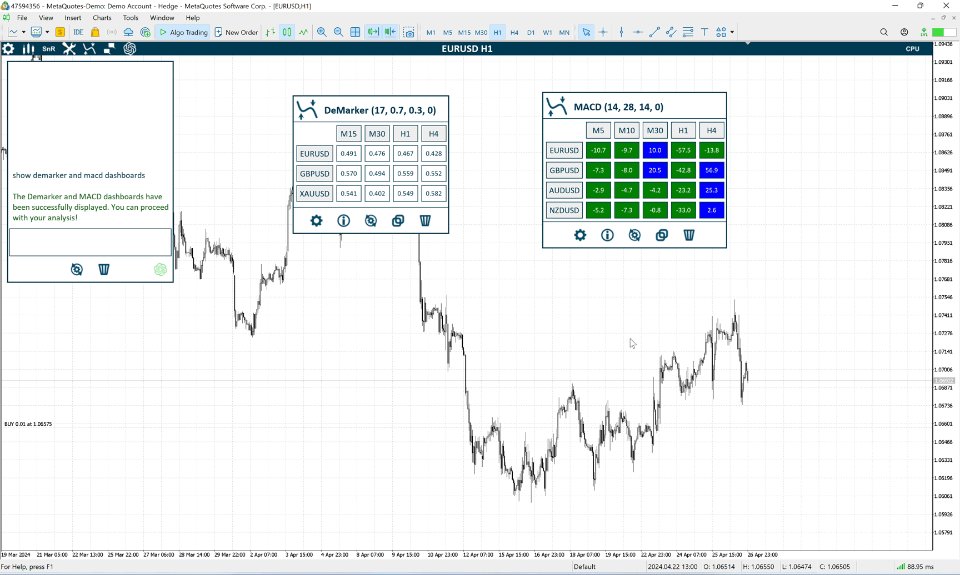Open the View menu

[46, 18]
